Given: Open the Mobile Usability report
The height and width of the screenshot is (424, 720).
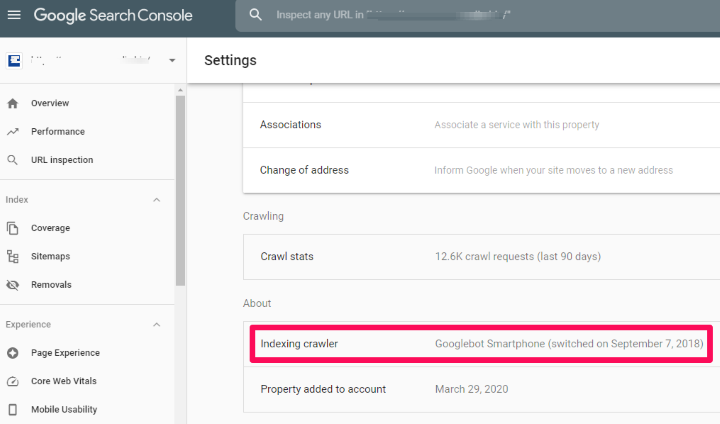Looking at the screenshot, I should click(x=64, y=410).
